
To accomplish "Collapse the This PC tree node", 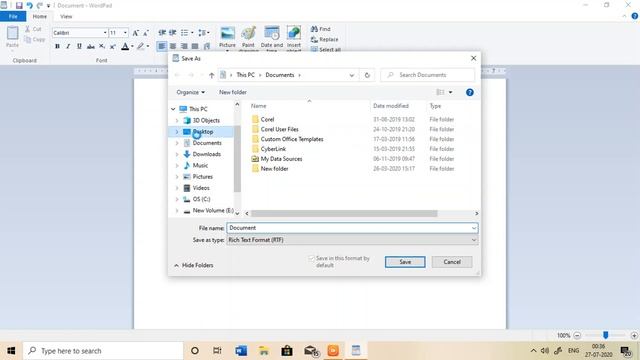I will click(x=173, y=109).
